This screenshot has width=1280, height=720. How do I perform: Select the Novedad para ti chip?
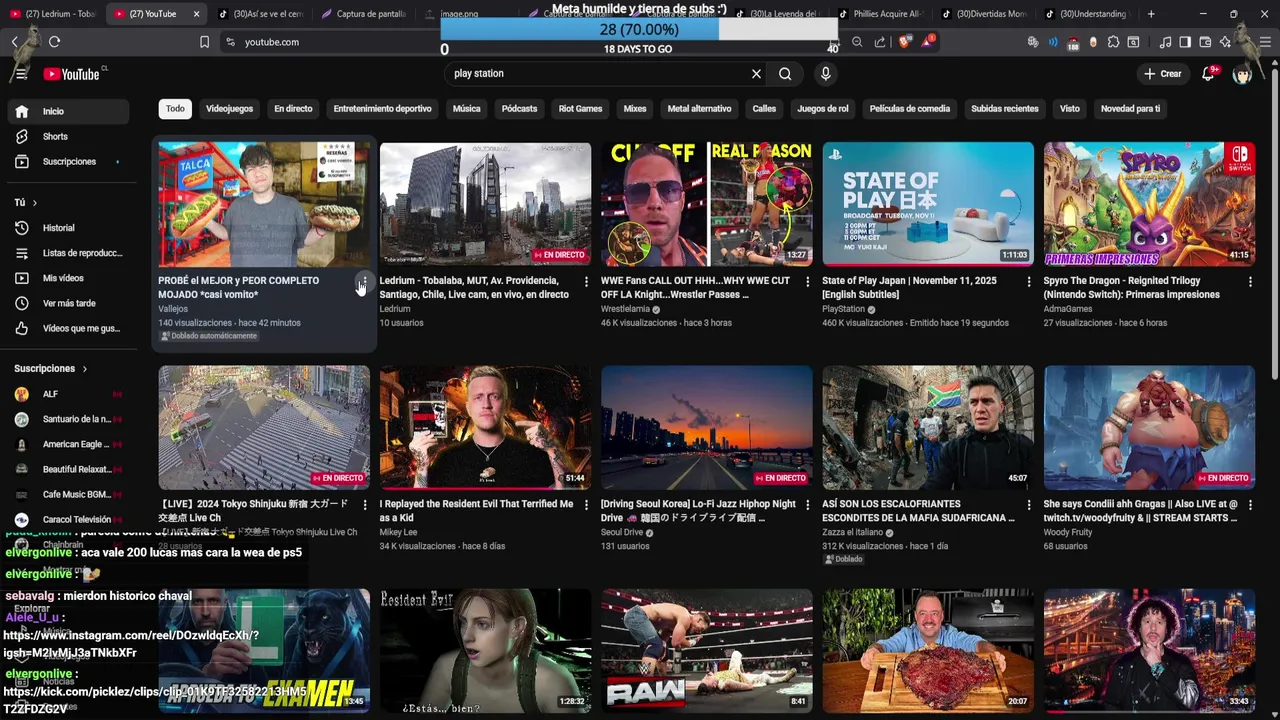point(1130,109)
